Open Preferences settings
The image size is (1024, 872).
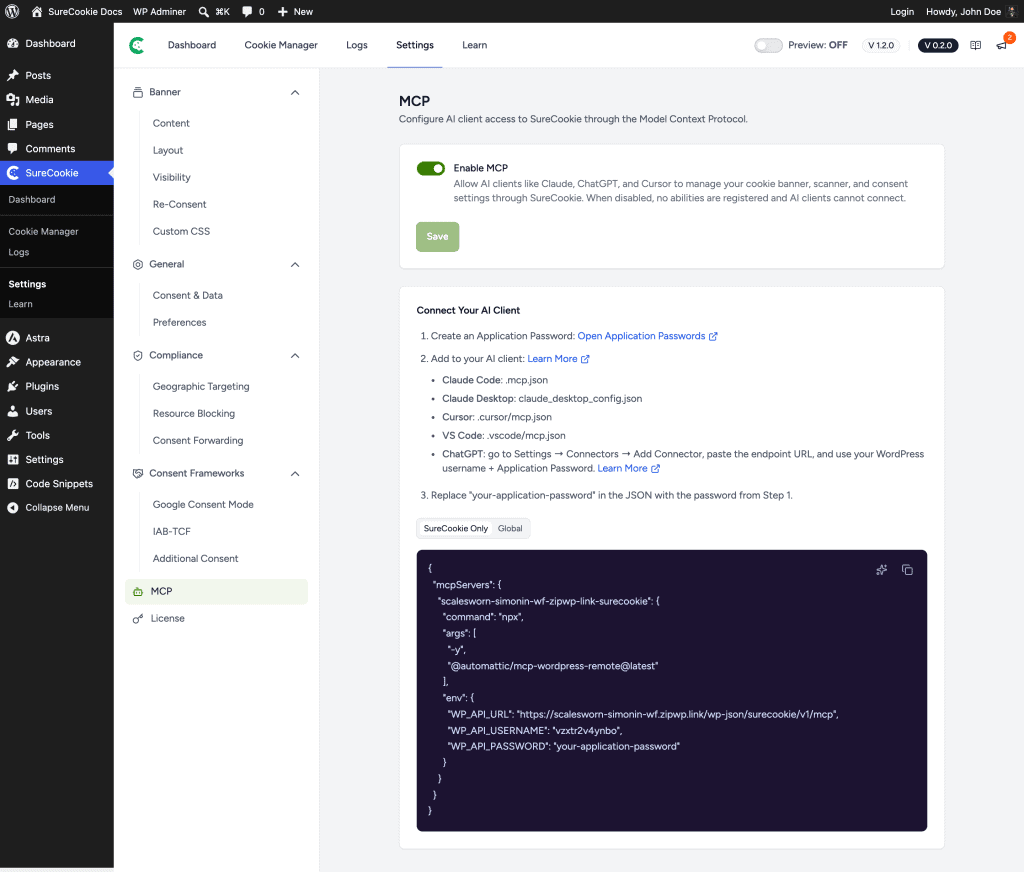pos(180,322)
